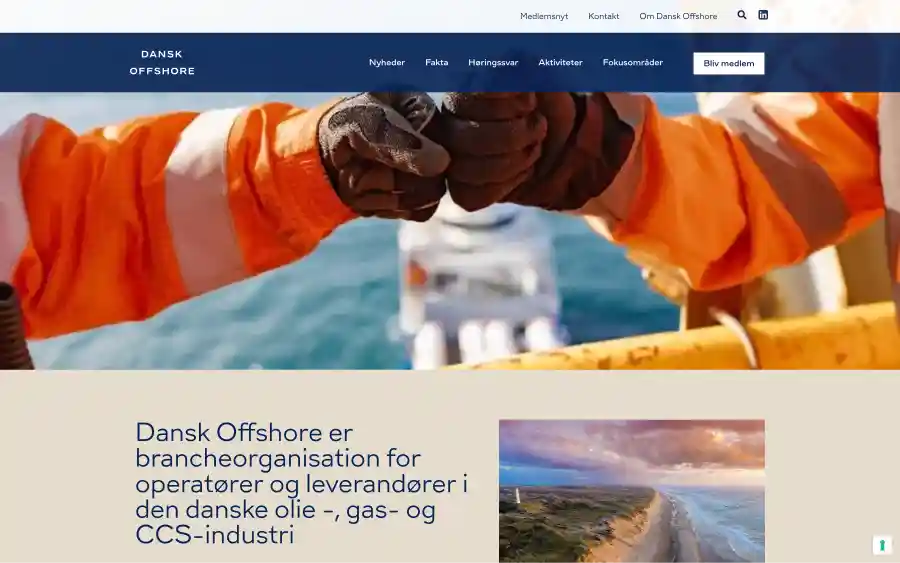Click the Dansk Offshore logo
Image resolution: width=900 pixels, height=563 pixels.
[162, 63]
